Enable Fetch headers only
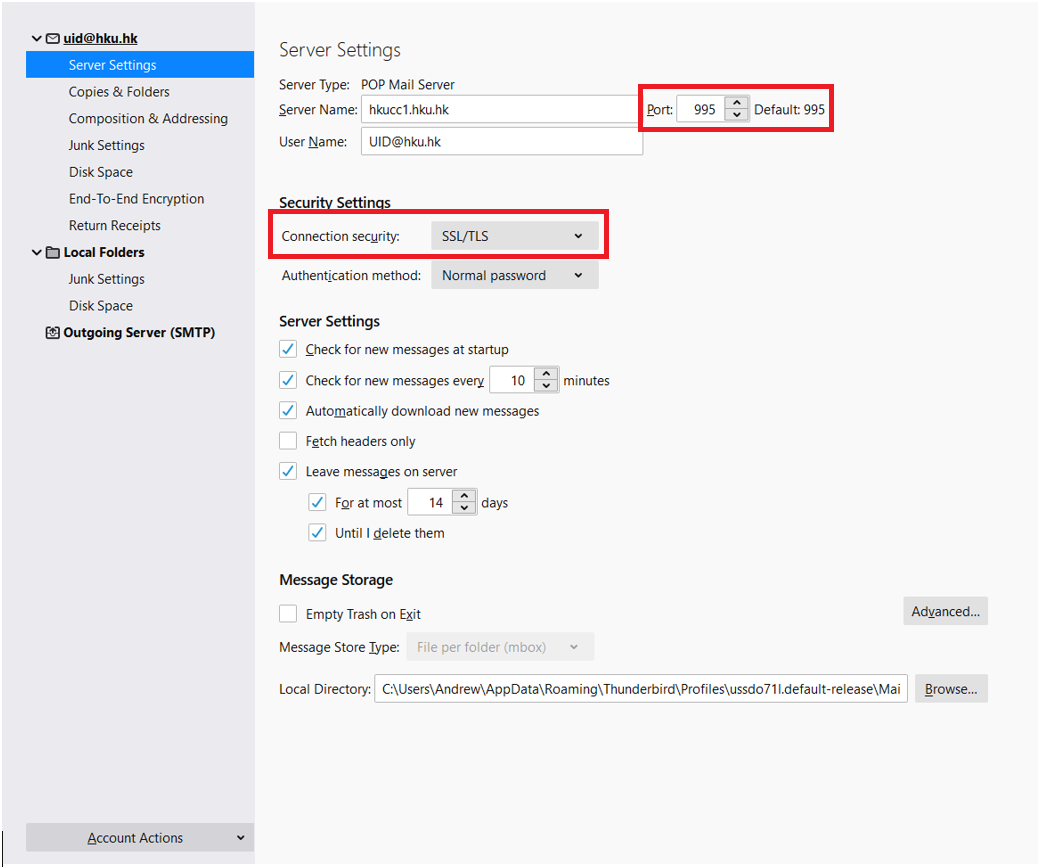 (x=288, y=440)
